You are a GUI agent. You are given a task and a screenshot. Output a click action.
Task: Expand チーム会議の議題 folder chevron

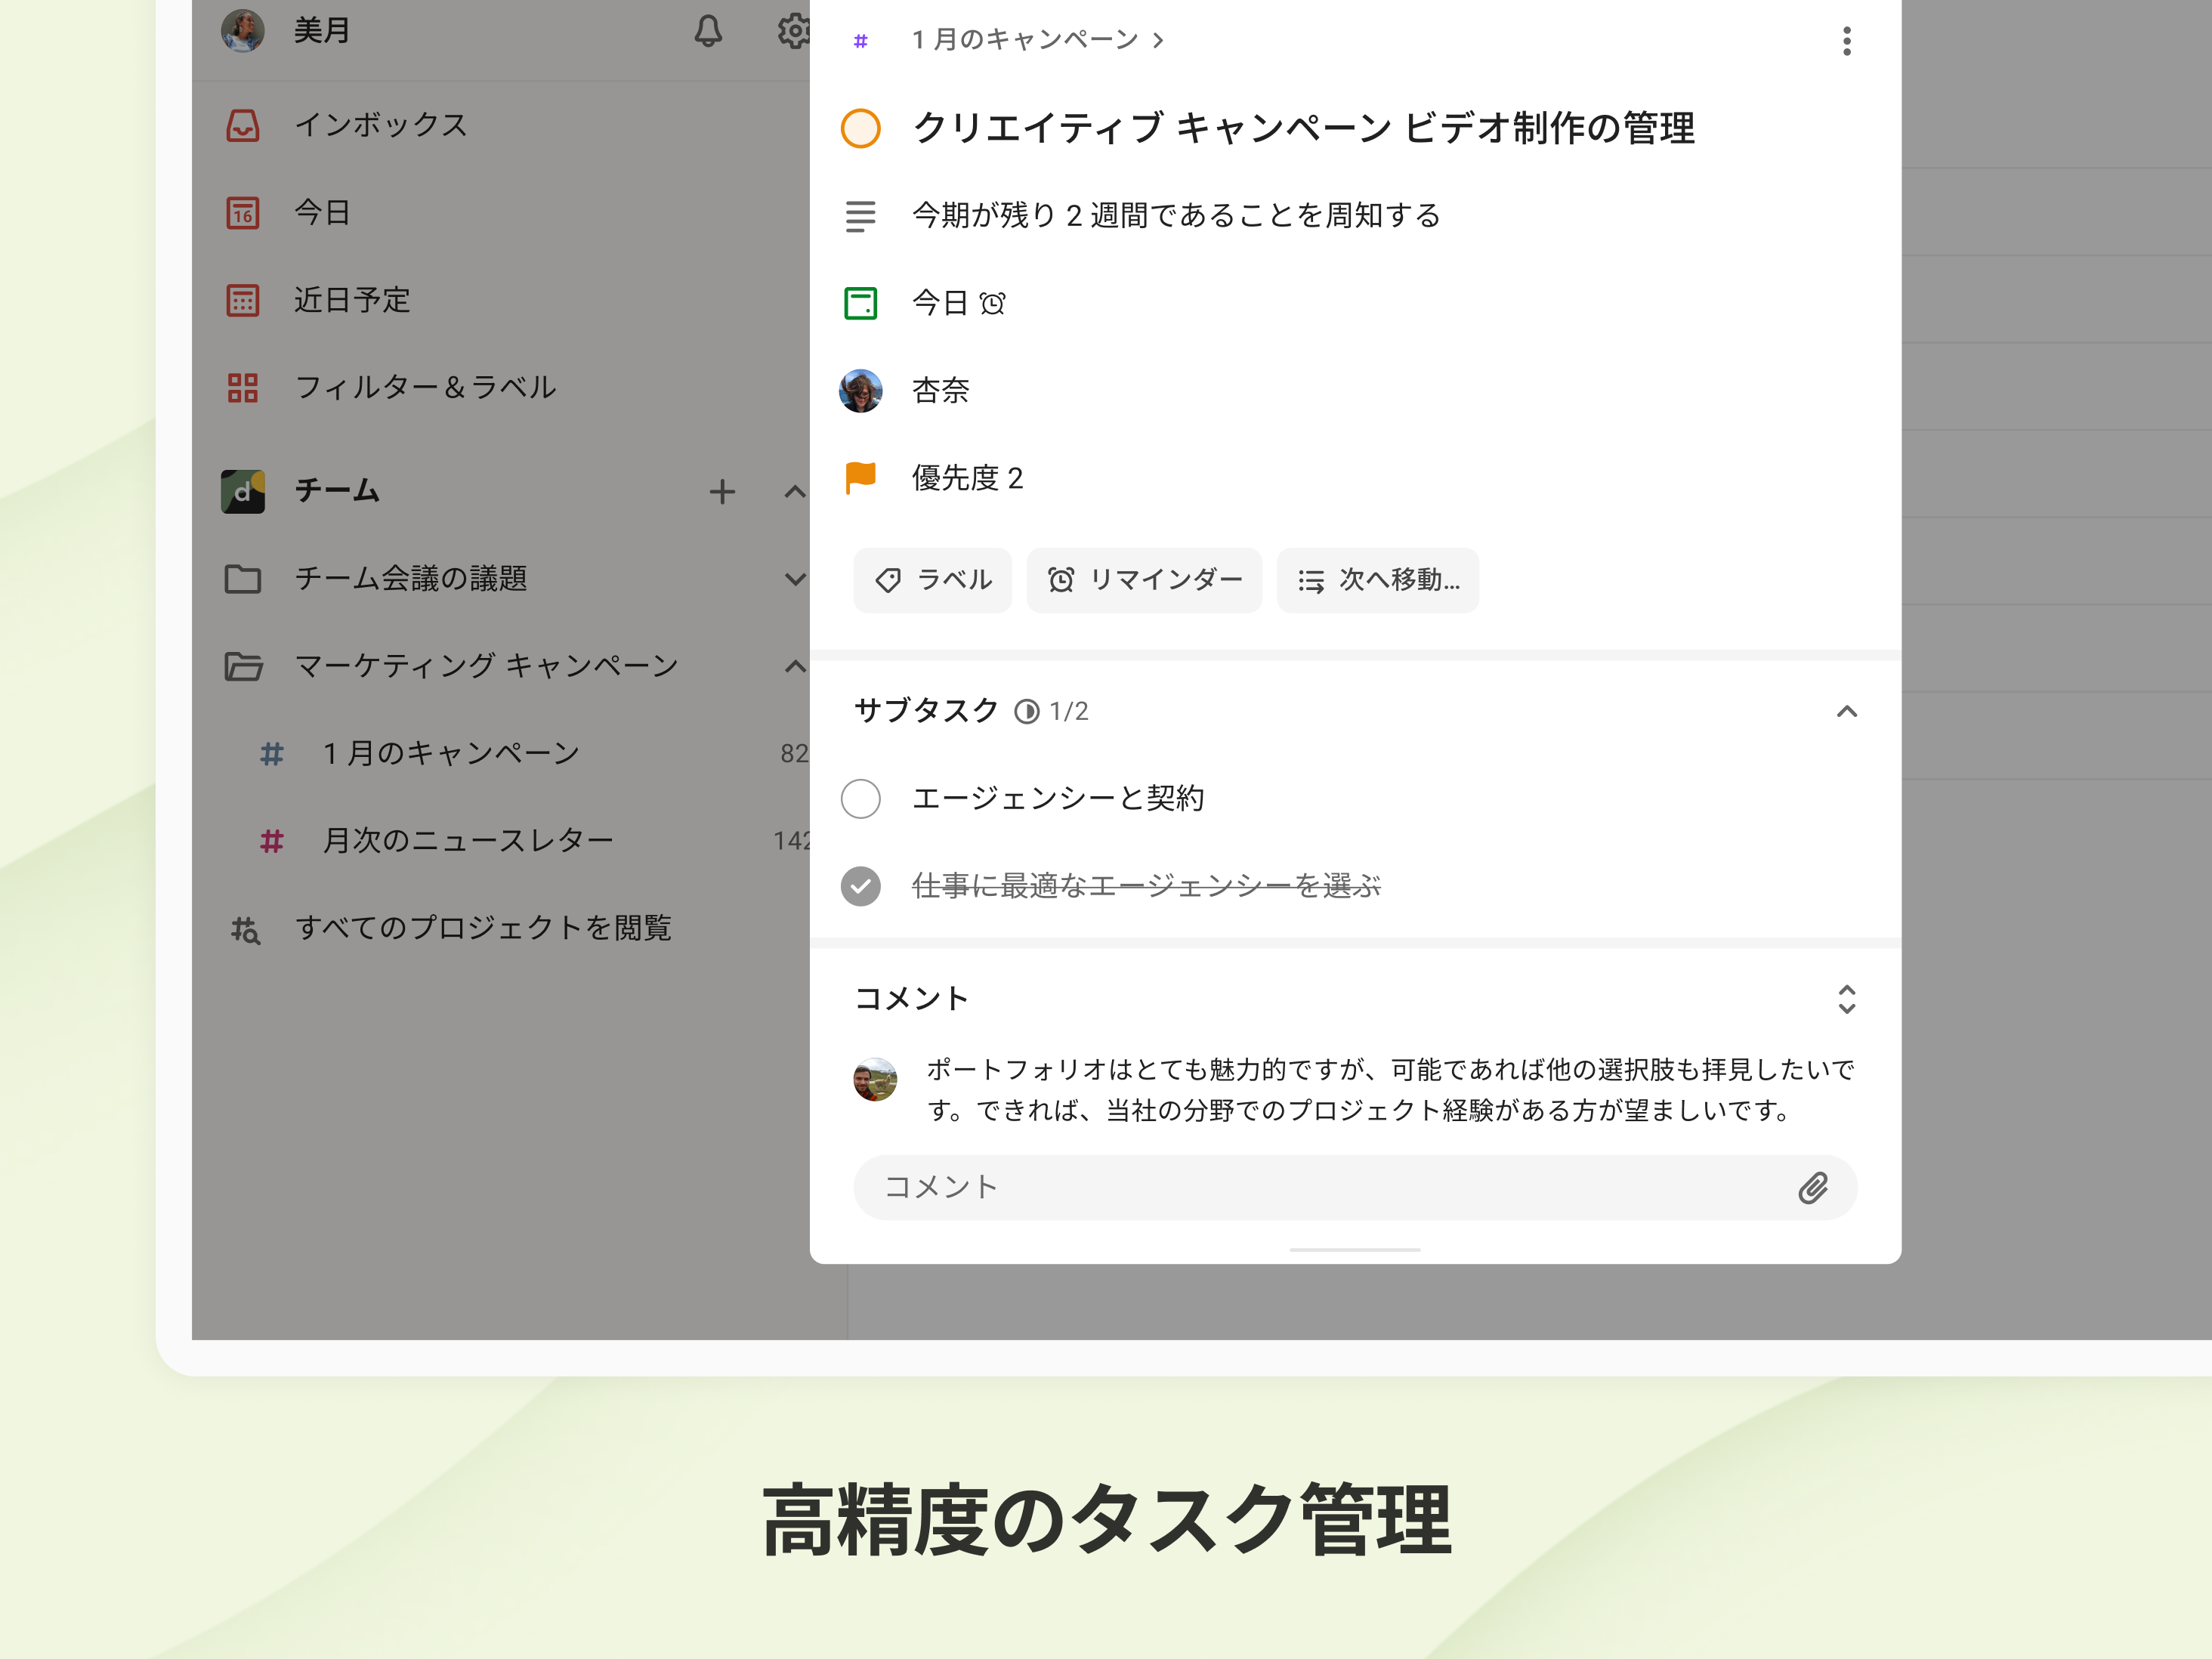point(795,579)
